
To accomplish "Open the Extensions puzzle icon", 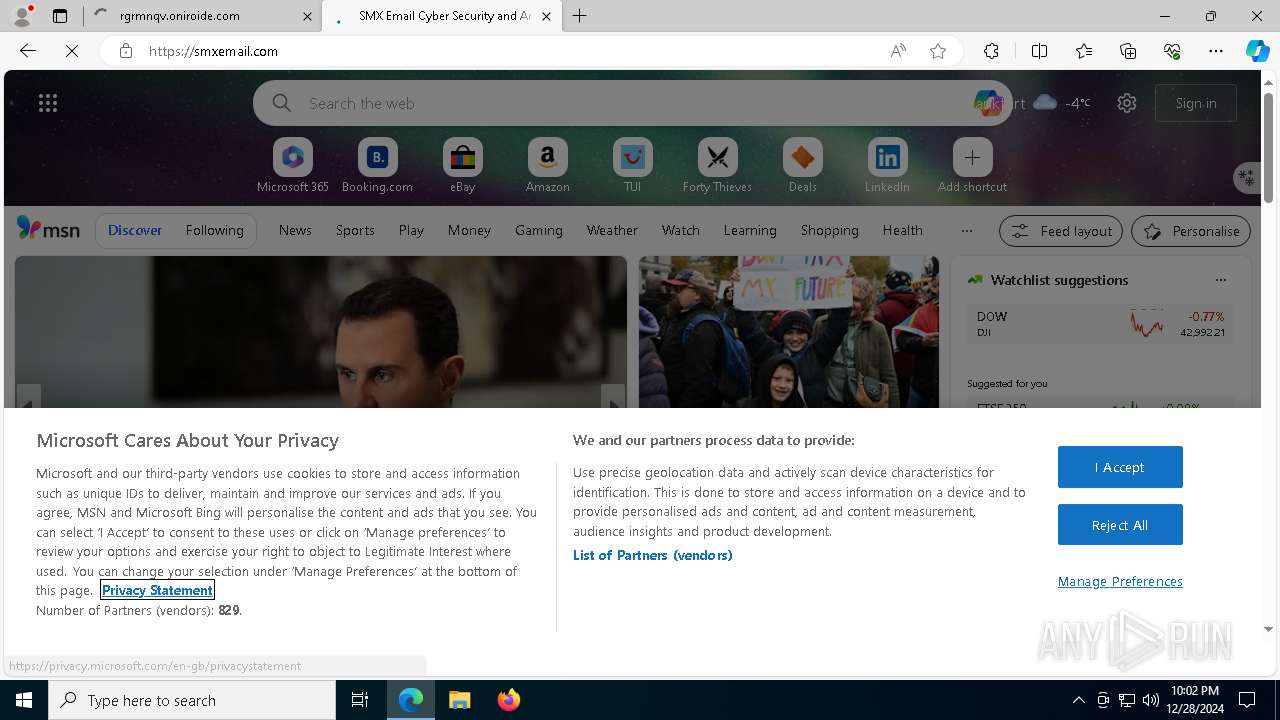I will (x=991, y=51).
